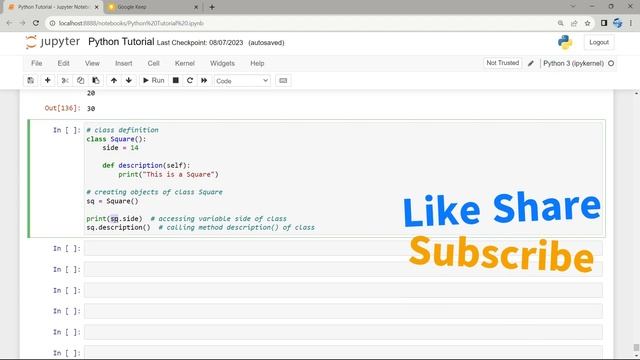This screenshot has height=360, width=640.
Task: Click the first empty cell below the Square code
Action: pyautogui.click(x=343, y=249)
